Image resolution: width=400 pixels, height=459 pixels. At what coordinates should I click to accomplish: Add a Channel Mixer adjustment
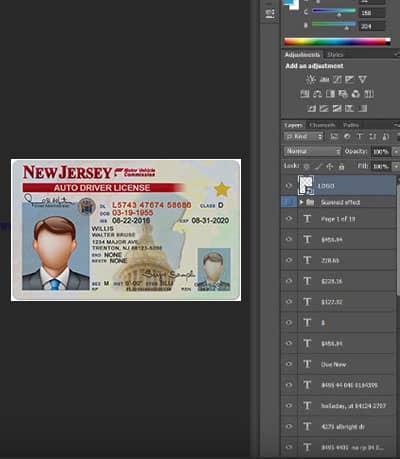(x=356, y=94)
